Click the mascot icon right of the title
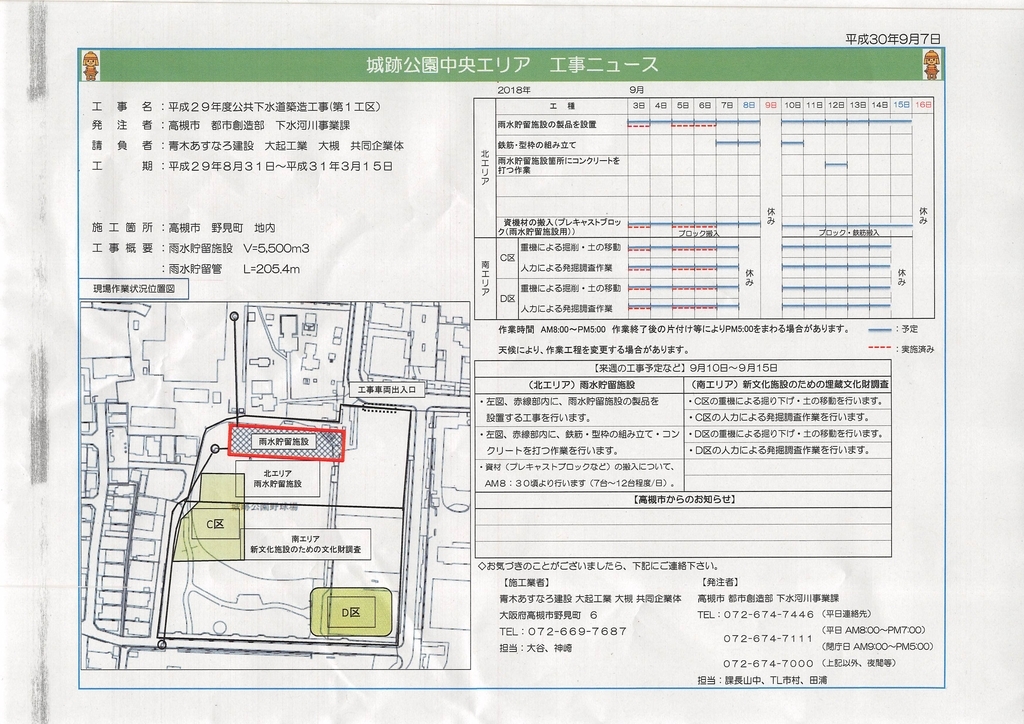This screenshot has width=1024, height=724. [931, 65]
